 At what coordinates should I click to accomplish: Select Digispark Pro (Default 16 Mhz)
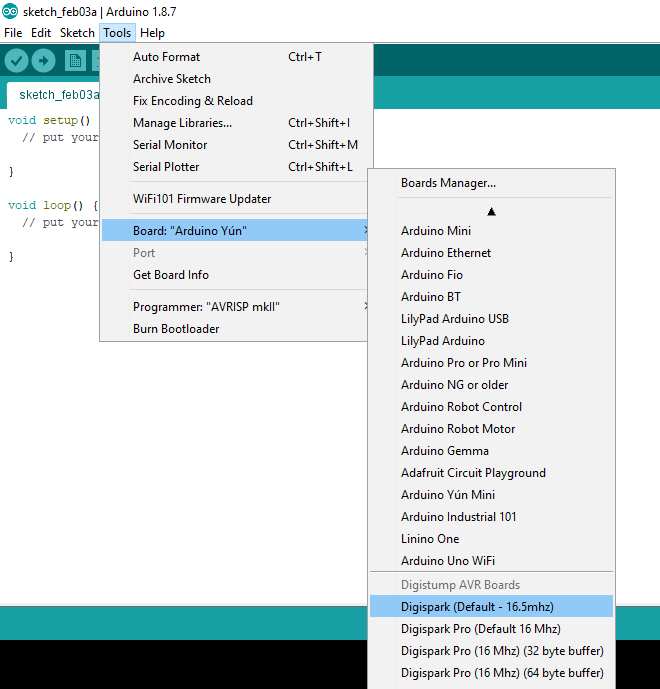click(x=491, y=629)
